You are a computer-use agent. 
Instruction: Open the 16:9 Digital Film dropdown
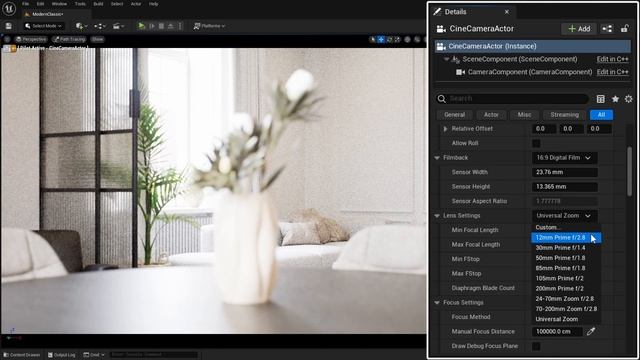pos(564,158)
